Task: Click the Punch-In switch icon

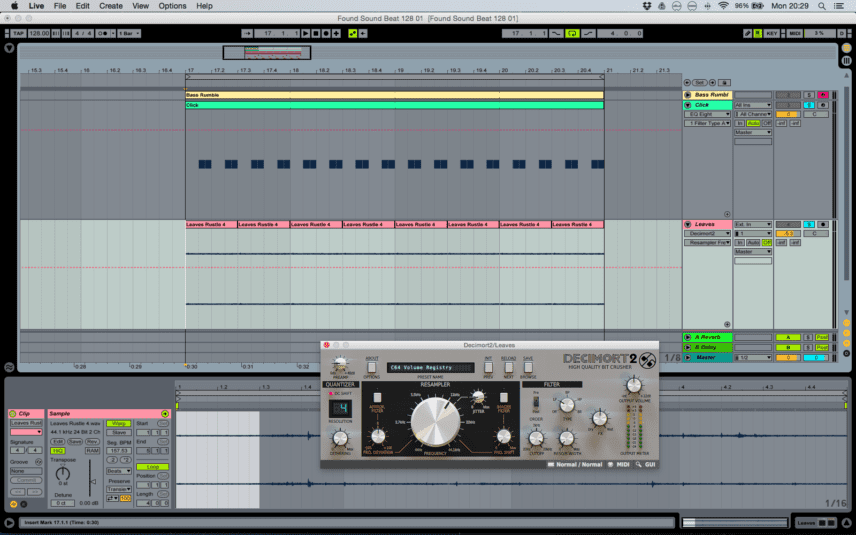Action: (556, 33)
